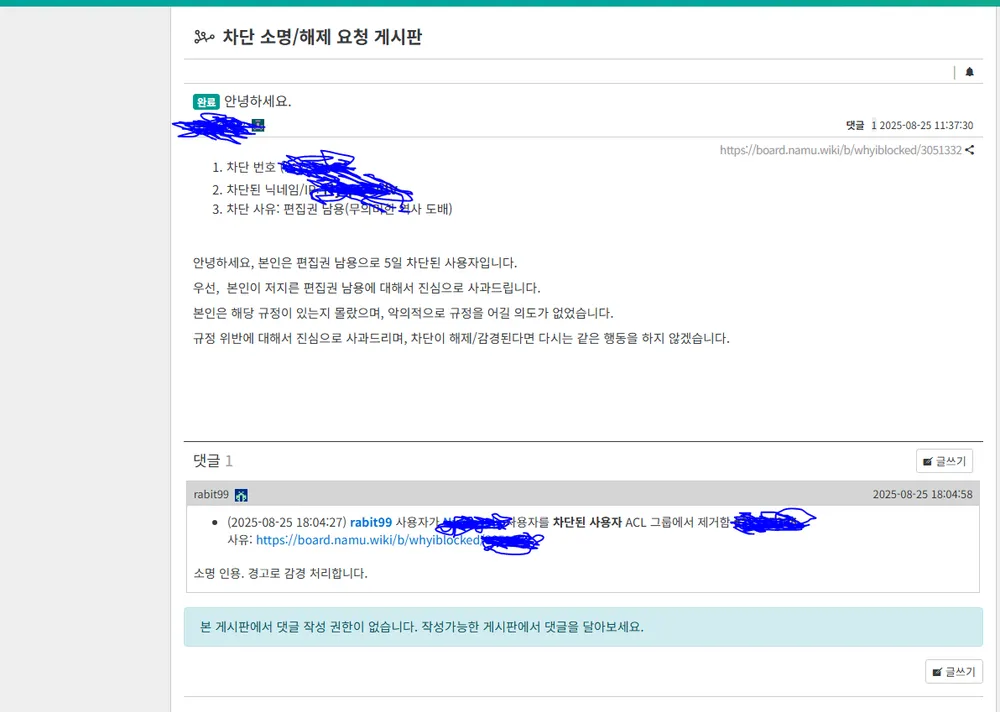Click the author's badge icon near the post header

(258, 125)
